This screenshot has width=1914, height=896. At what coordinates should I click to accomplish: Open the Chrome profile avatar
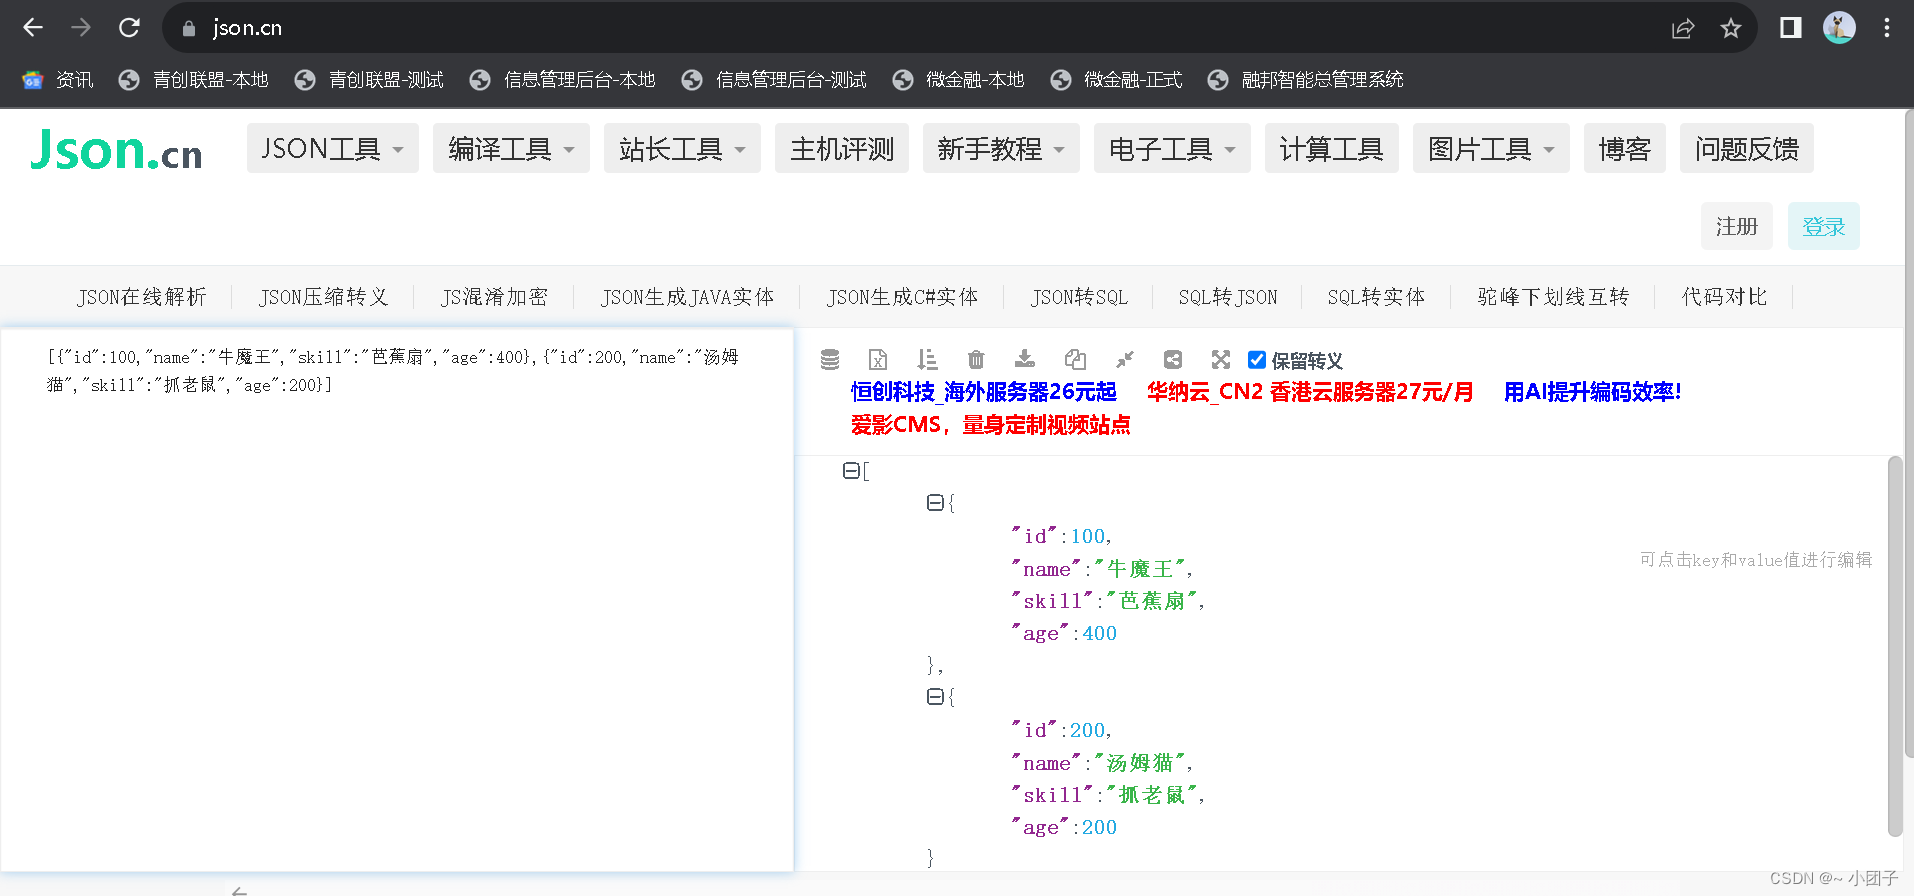(1839, 28)
